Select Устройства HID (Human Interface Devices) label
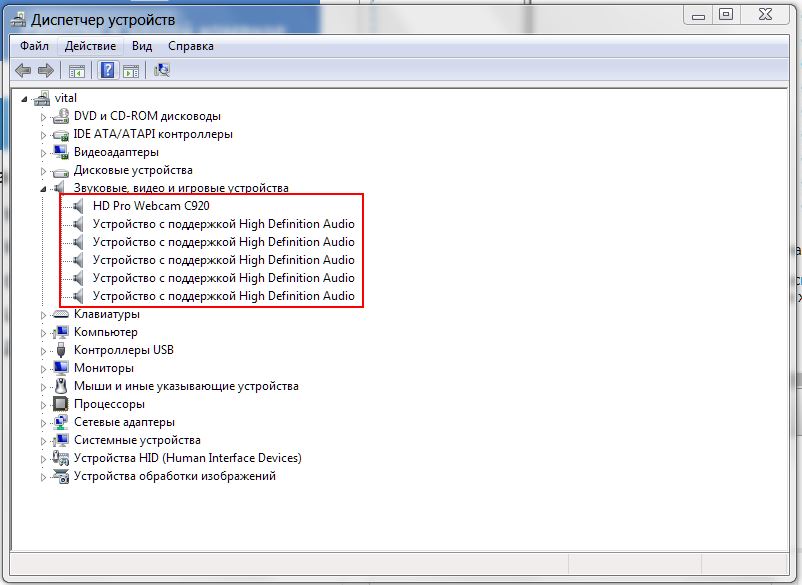Screen dimensions: 802x585 click(x=188, y=458)
